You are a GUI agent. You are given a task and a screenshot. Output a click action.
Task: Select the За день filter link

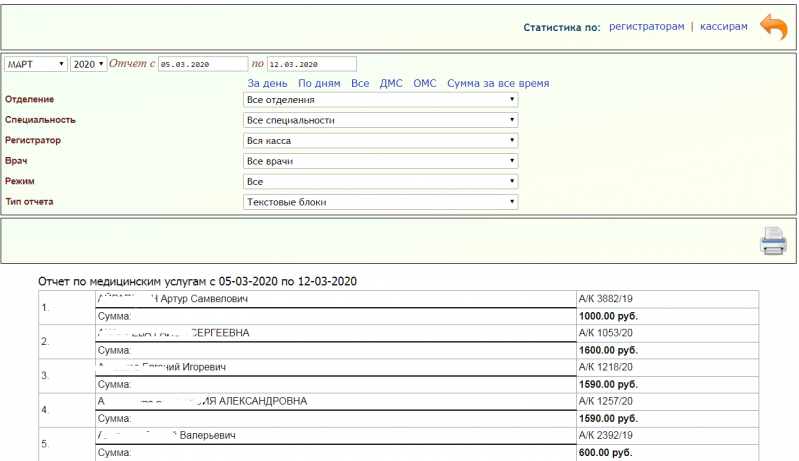267,83
